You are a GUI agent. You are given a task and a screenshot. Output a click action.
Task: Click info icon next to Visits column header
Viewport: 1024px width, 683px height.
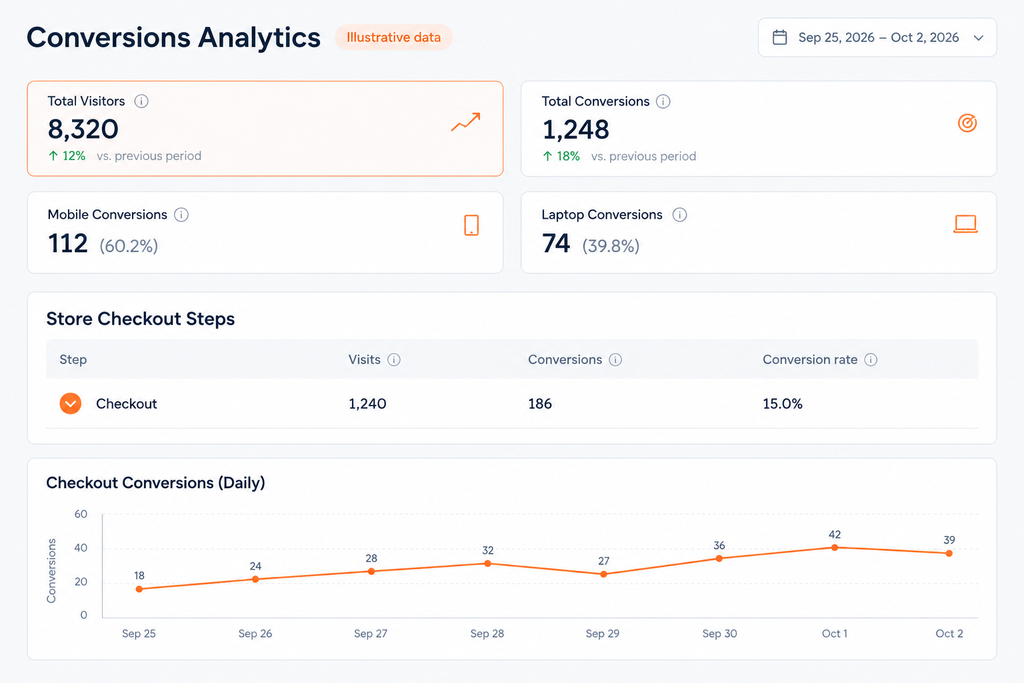(394, 360)
